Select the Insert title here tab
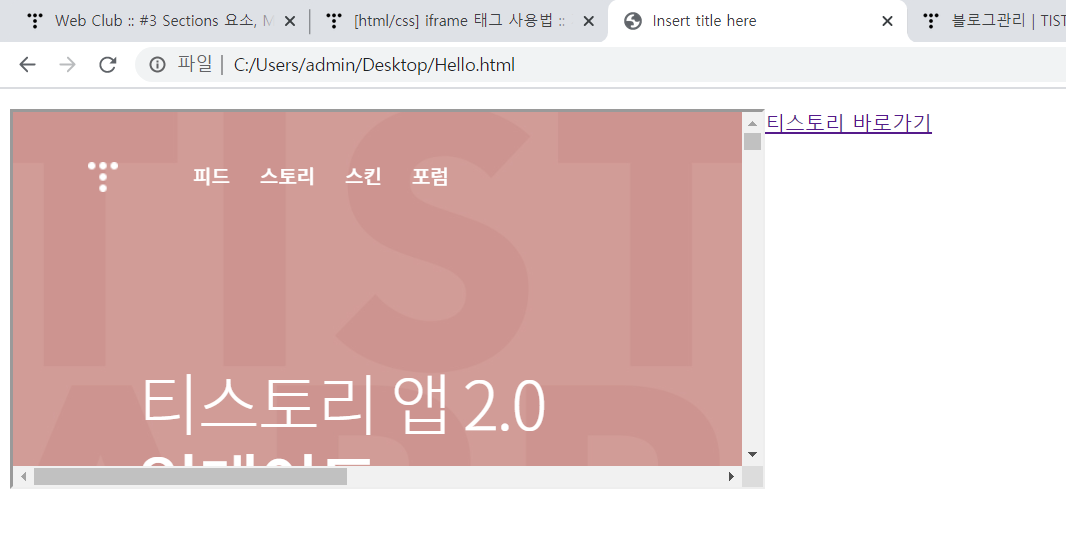This screenshot has height=550, width=1066. (x=757, y=21)
